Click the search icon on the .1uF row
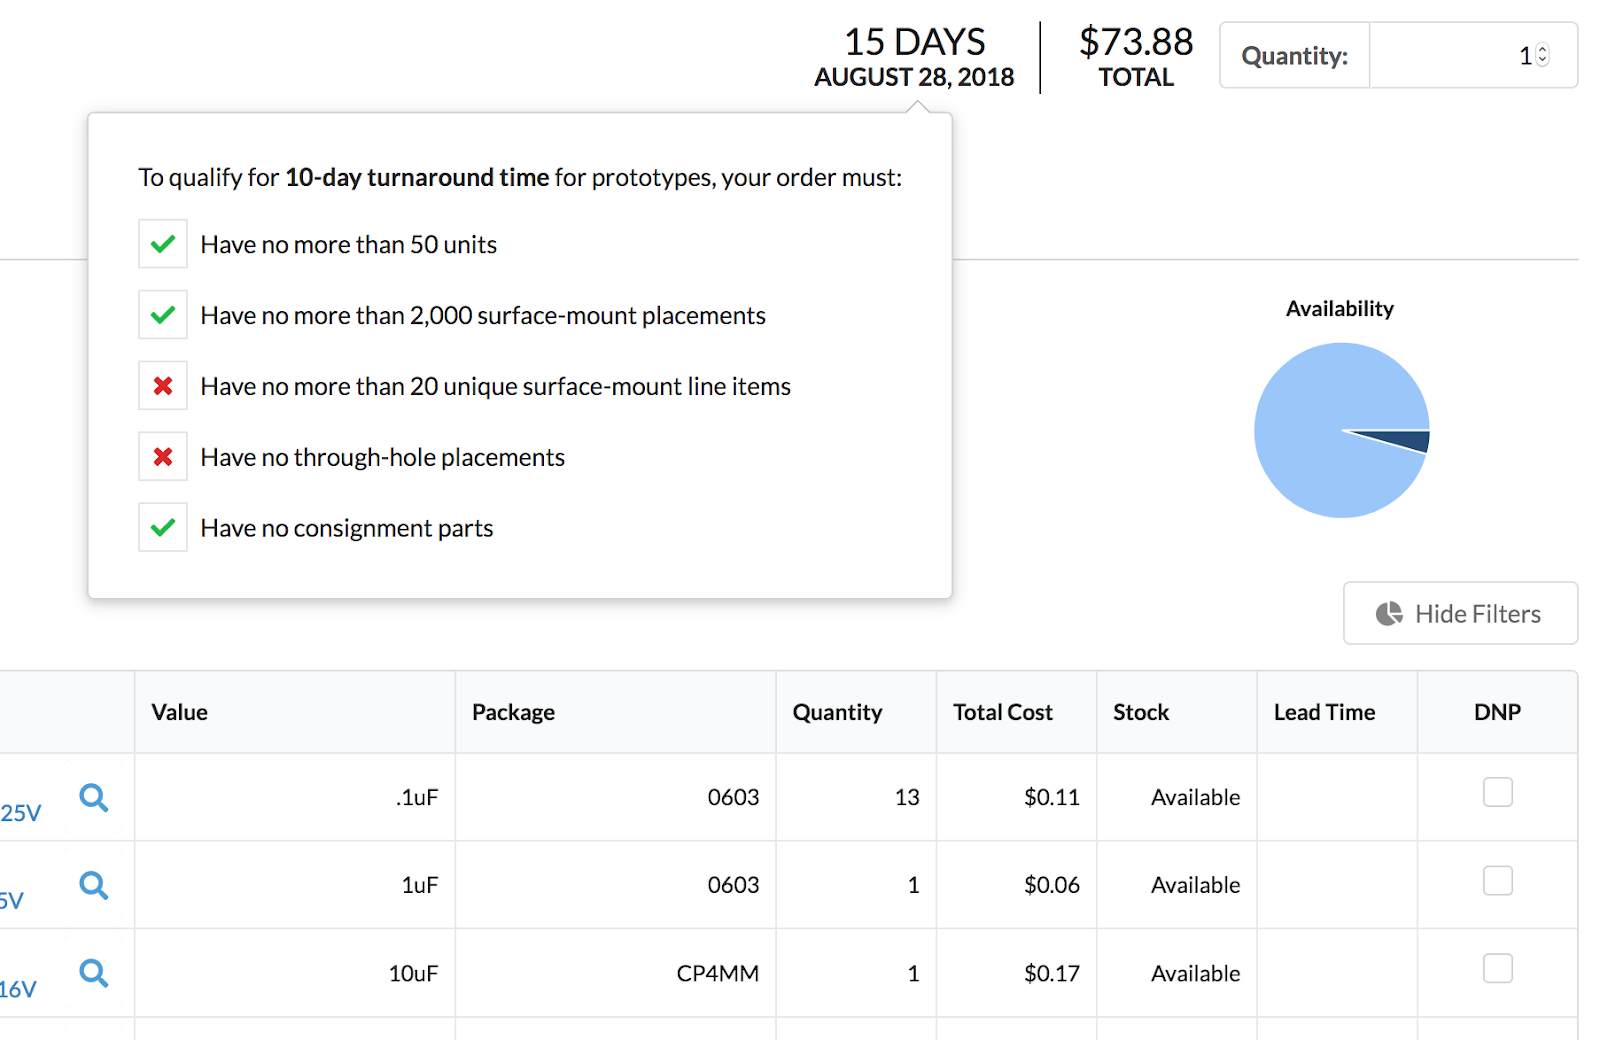 (x=94, y=797)
